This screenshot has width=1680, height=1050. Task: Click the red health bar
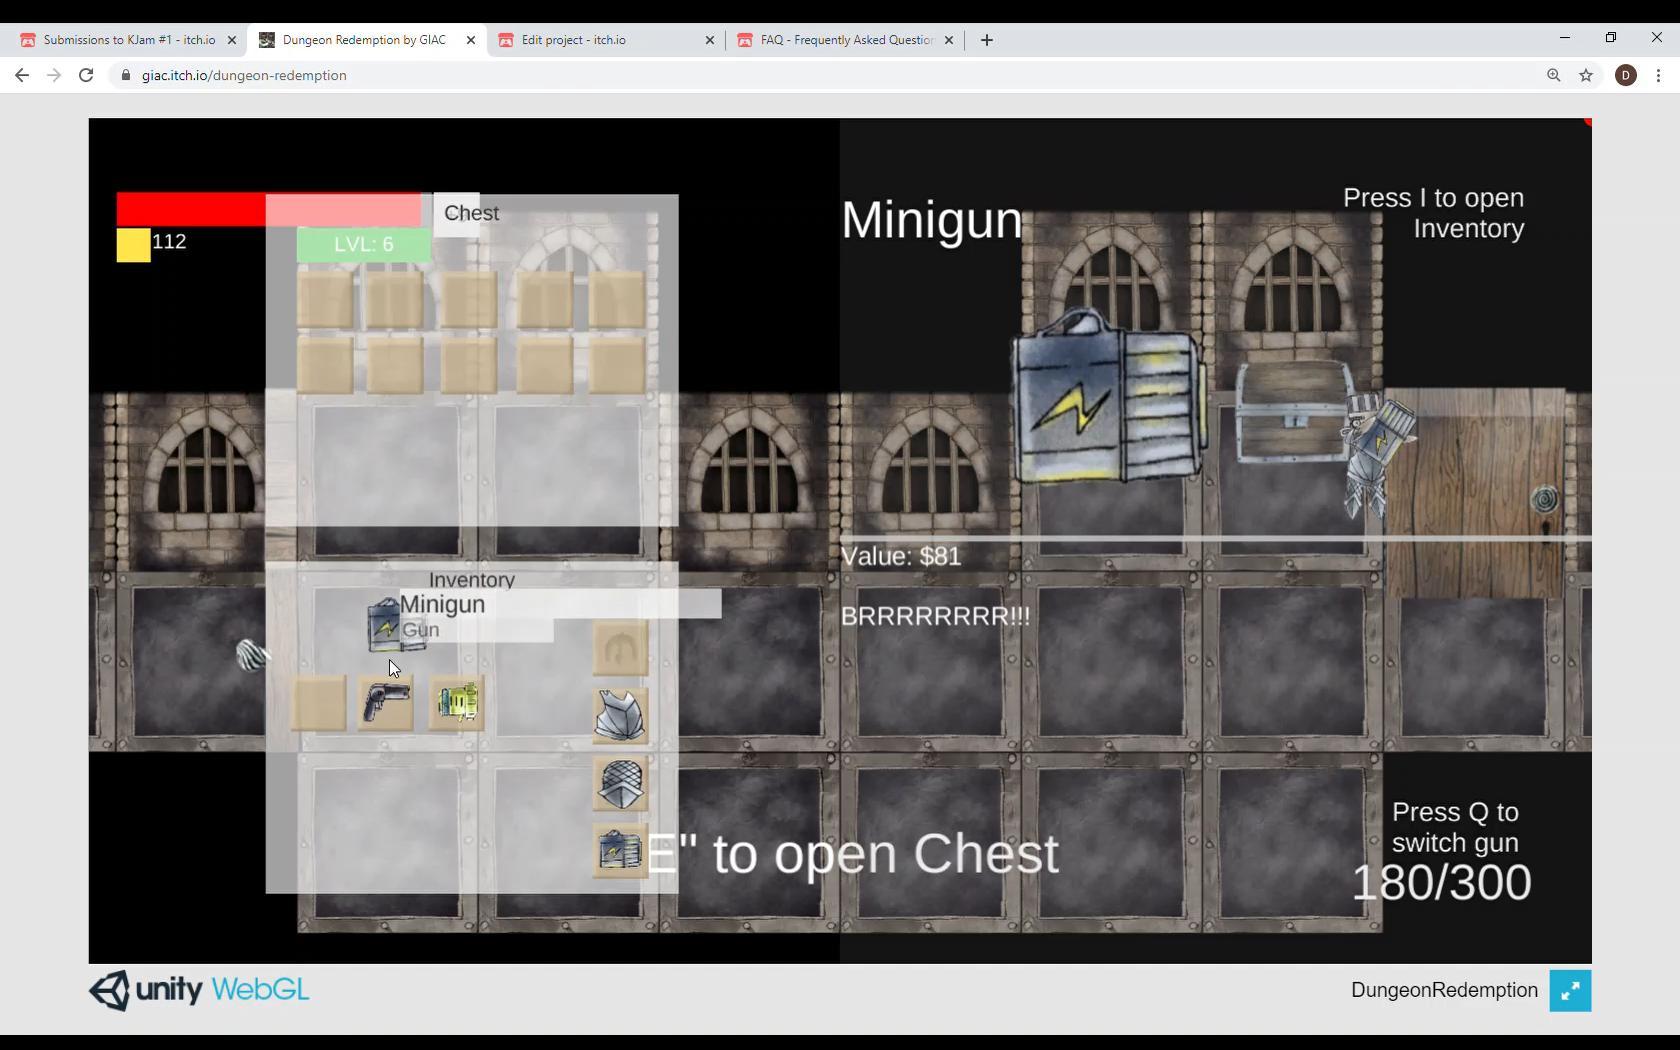[x=190, y=210]
